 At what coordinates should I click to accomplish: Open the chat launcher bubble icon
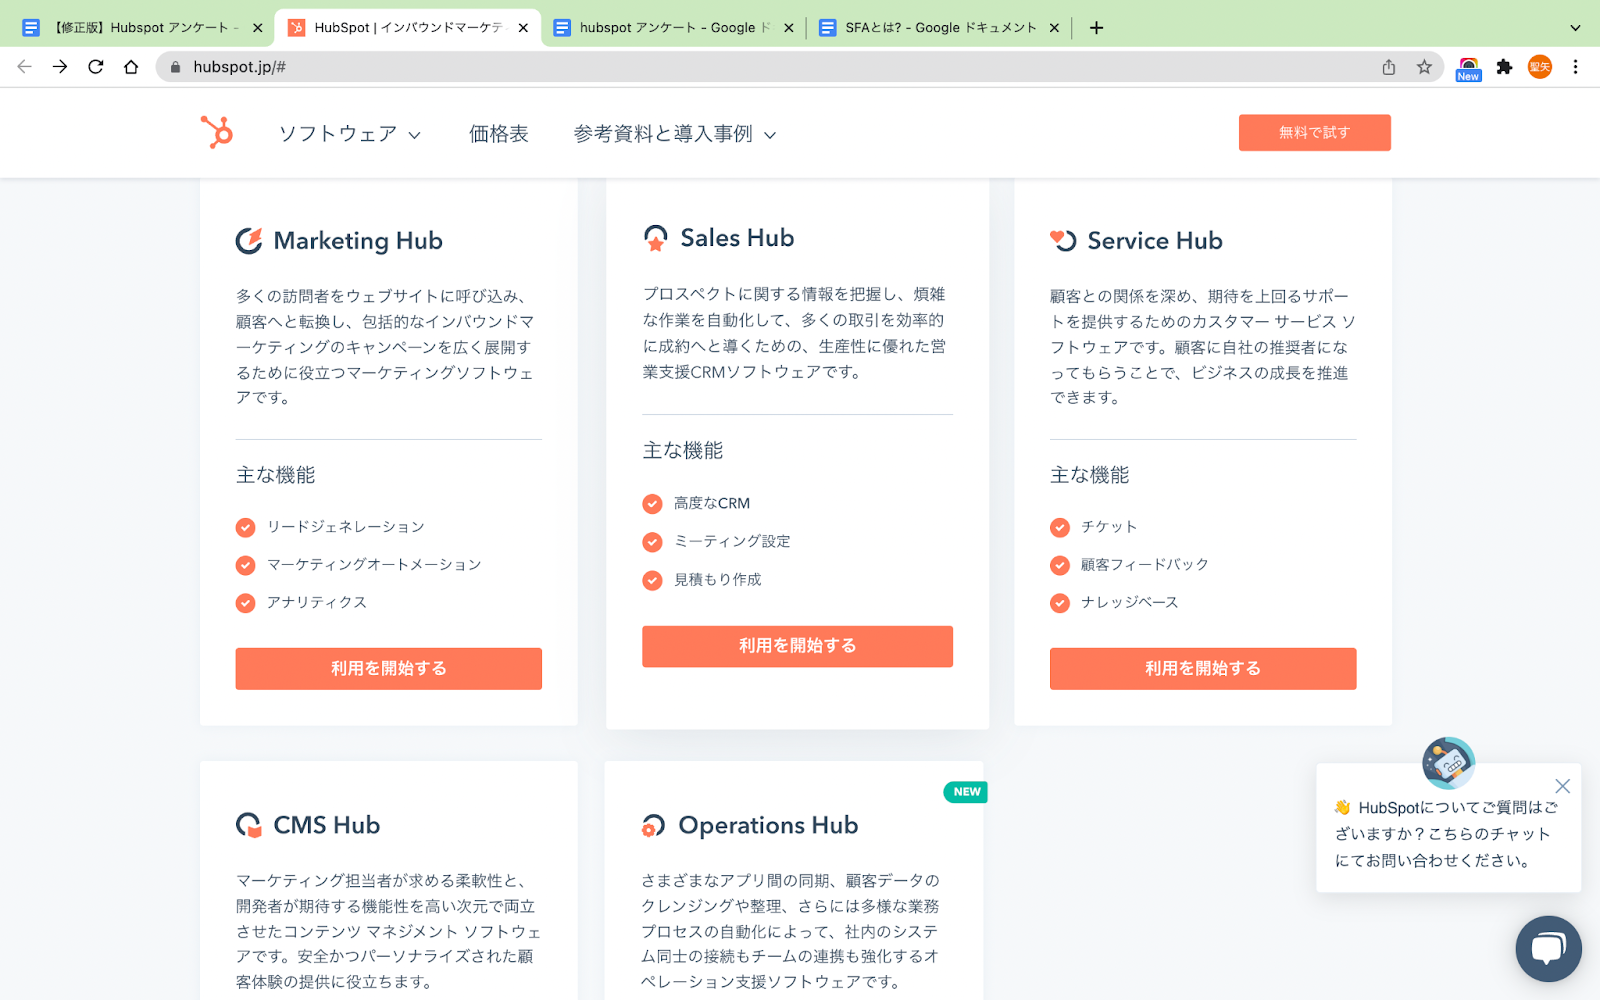(x=1548, y=948)
